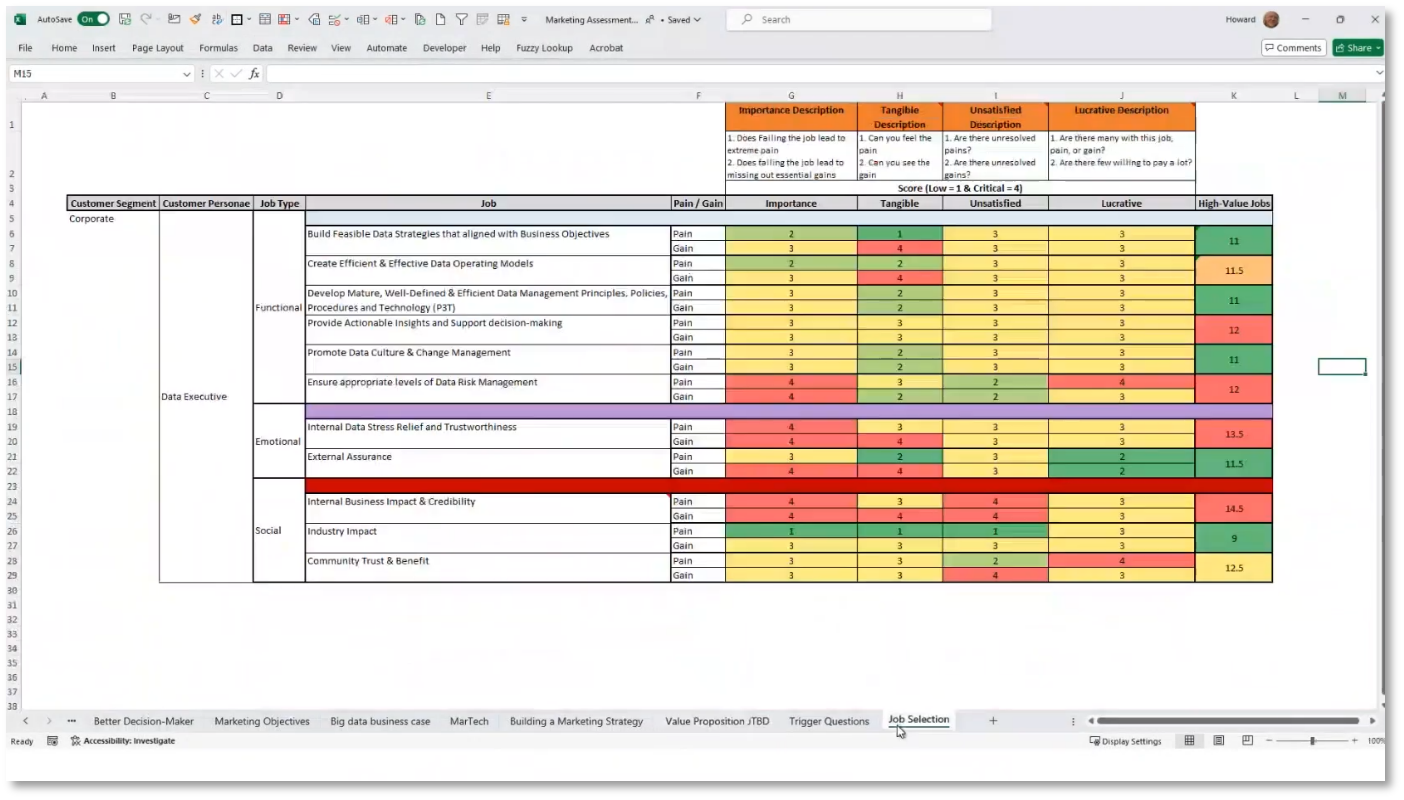The width and height of the screenshot is (1404, 800).
Task: Select the cell 'Industry Impact'
Action: tap(488, 538)
